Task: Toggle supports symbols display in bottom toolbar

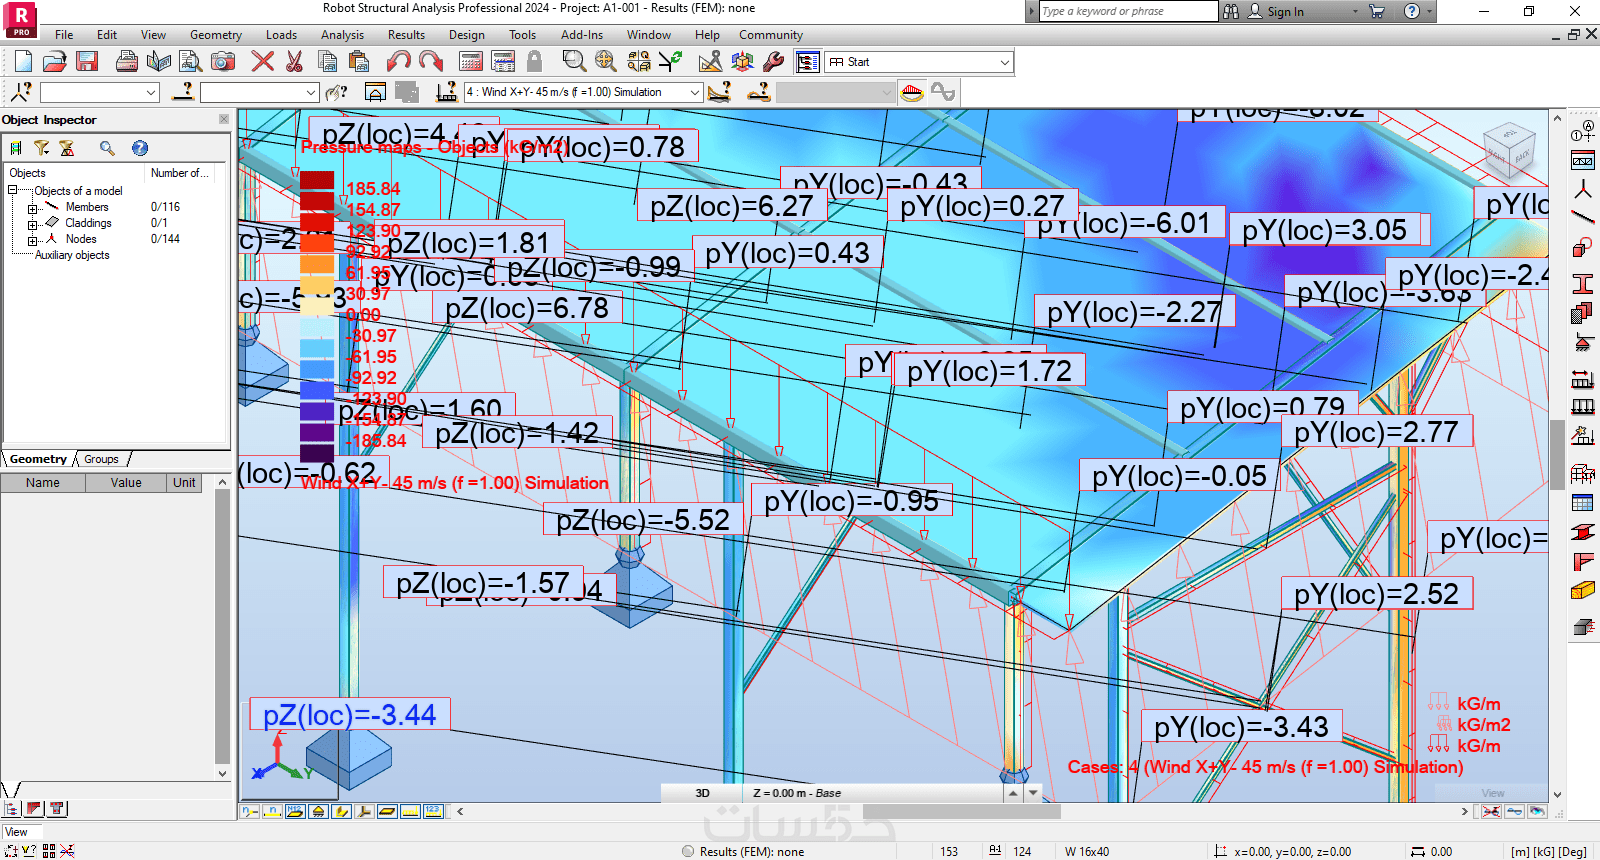Action: coord(318,811)
